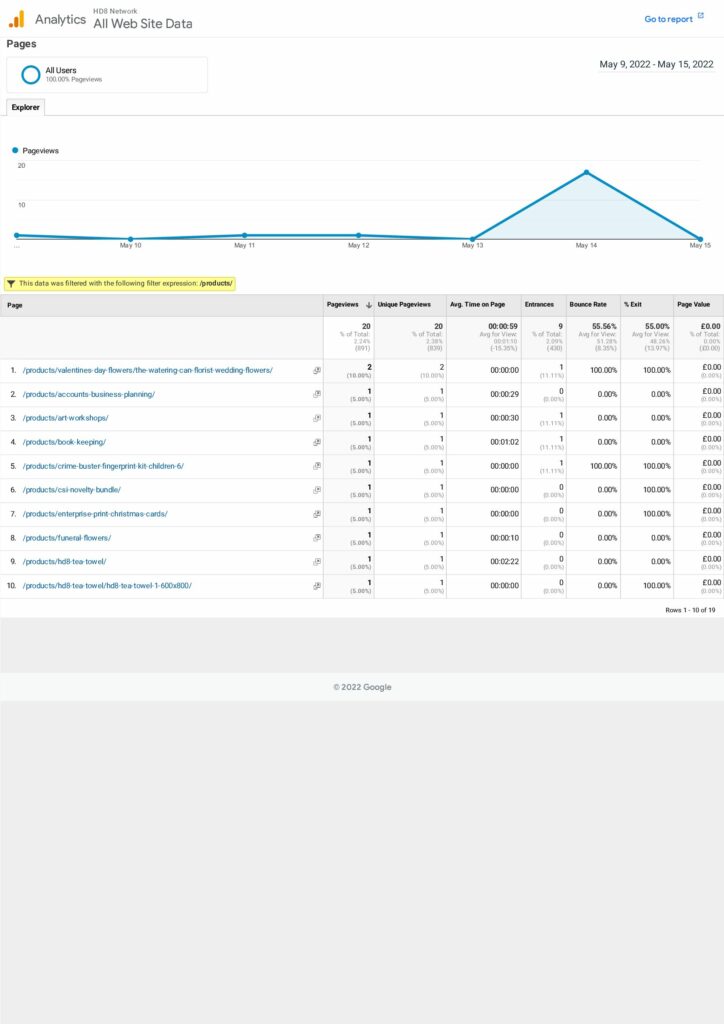Open the date range May 9 - May 15
Image resolution: width=724 pixels, height=1024 pixels.
coord(656,65)
